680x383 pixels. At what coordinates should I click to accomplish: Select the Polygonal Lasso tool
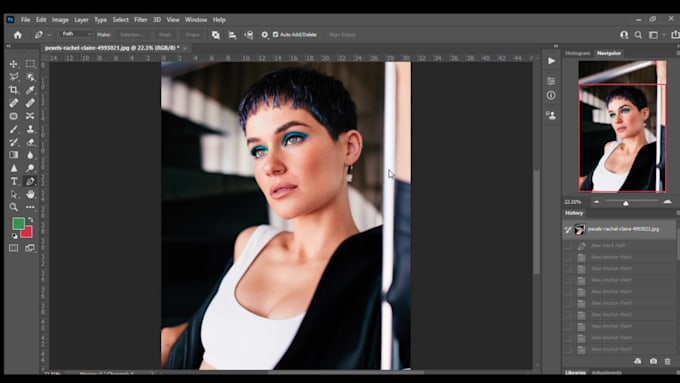click(x=14, y=77)
